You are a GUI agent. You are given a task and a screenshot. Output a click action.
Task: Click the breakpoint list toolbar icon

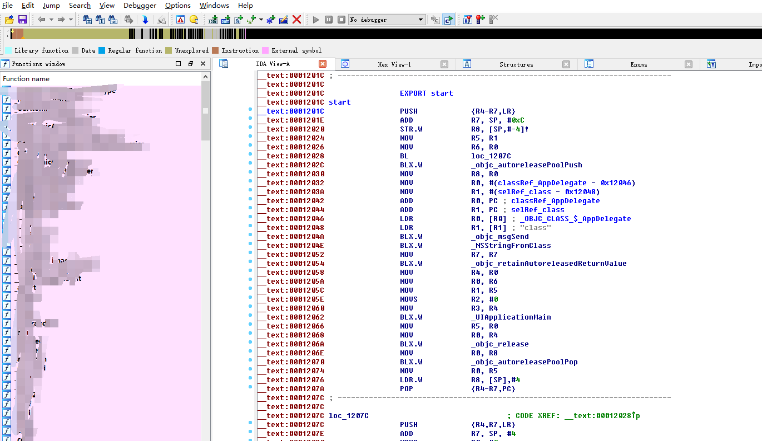point(467,19)
